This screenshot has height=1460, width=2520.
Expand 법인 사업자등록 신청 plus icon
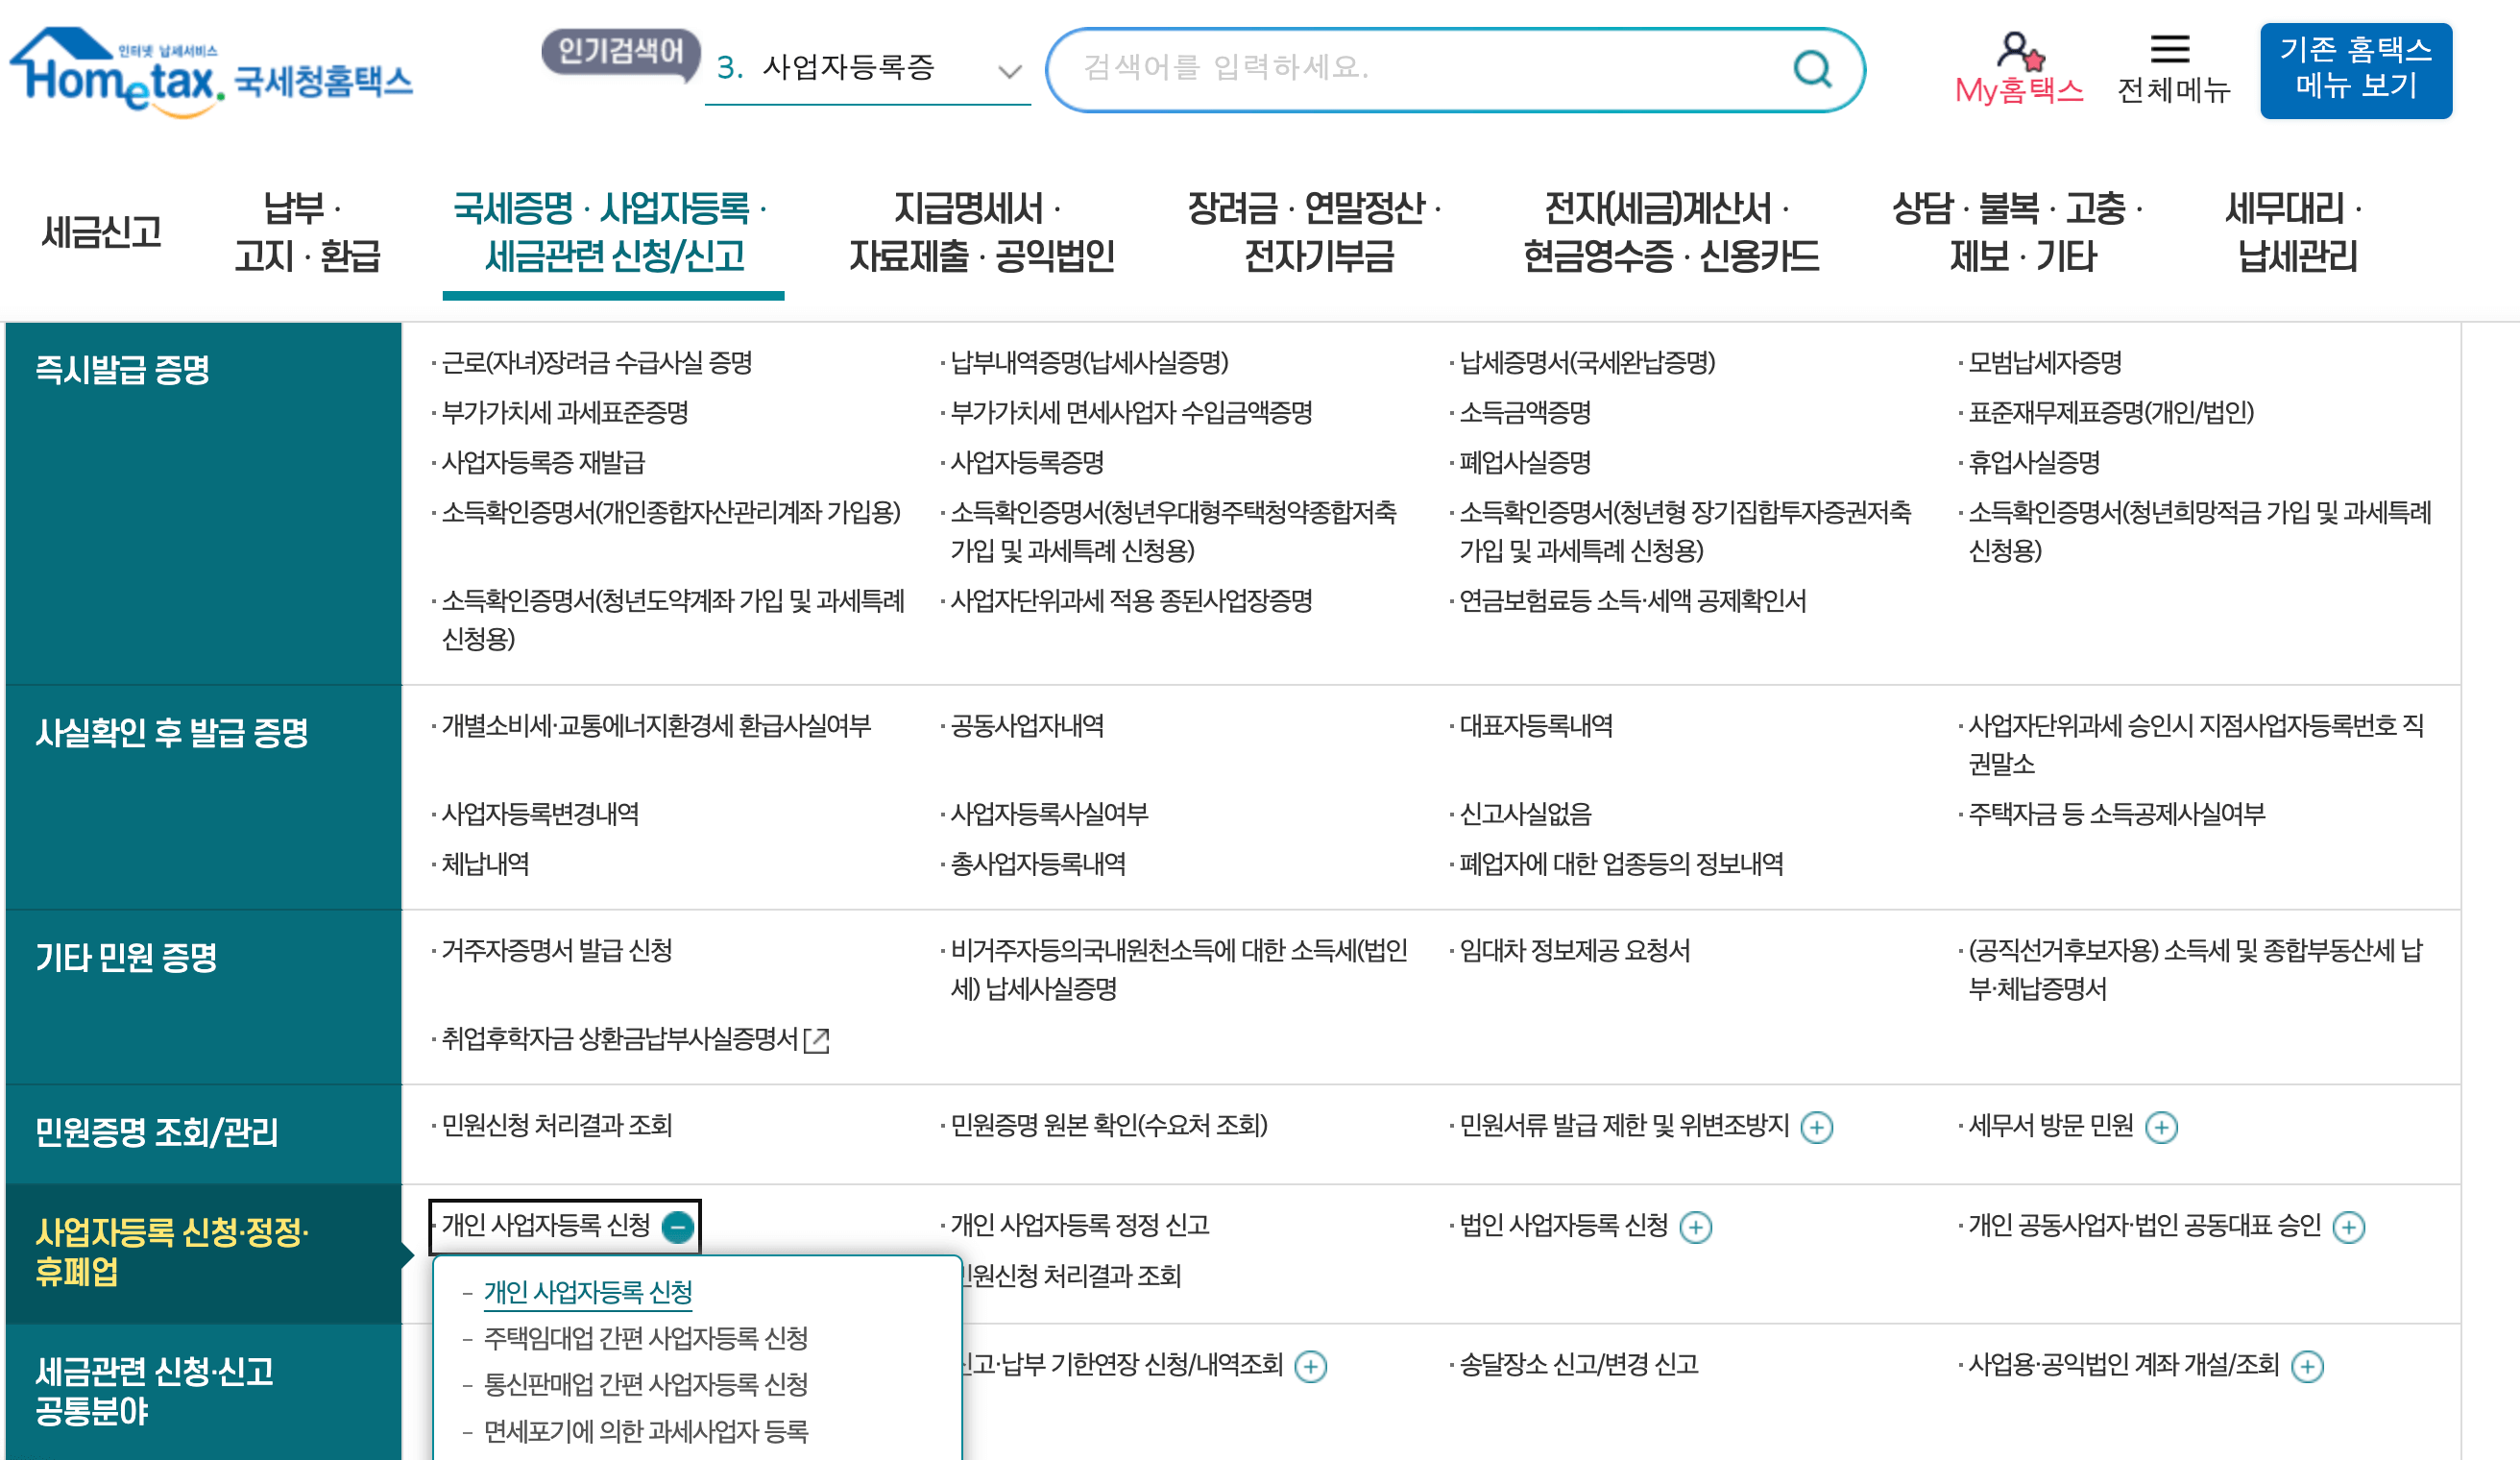pyautogui.click(x=1697, y=1228)
